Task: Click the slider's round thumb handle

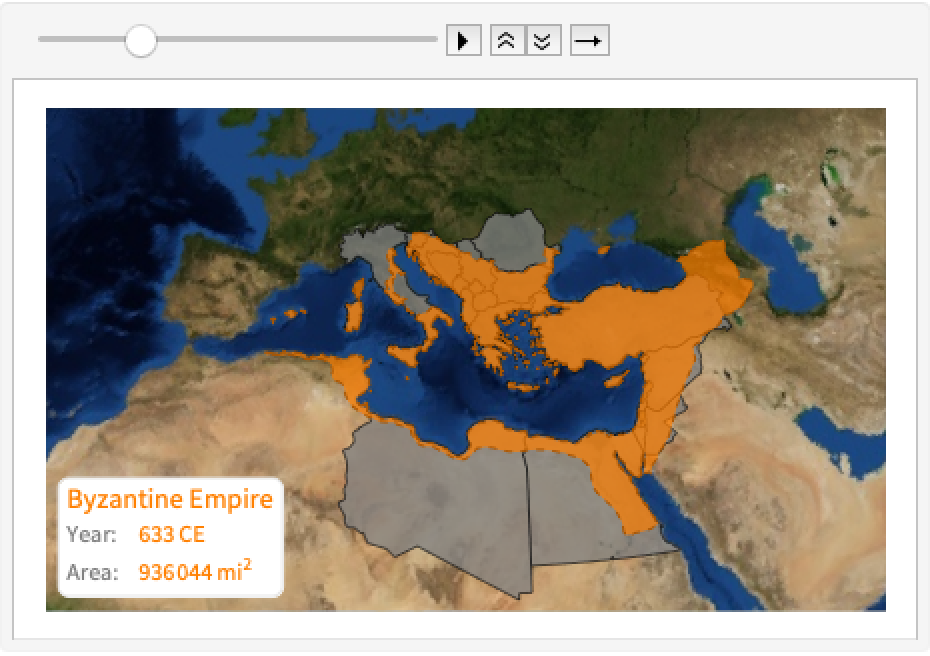Action: [x=141, y=41]
